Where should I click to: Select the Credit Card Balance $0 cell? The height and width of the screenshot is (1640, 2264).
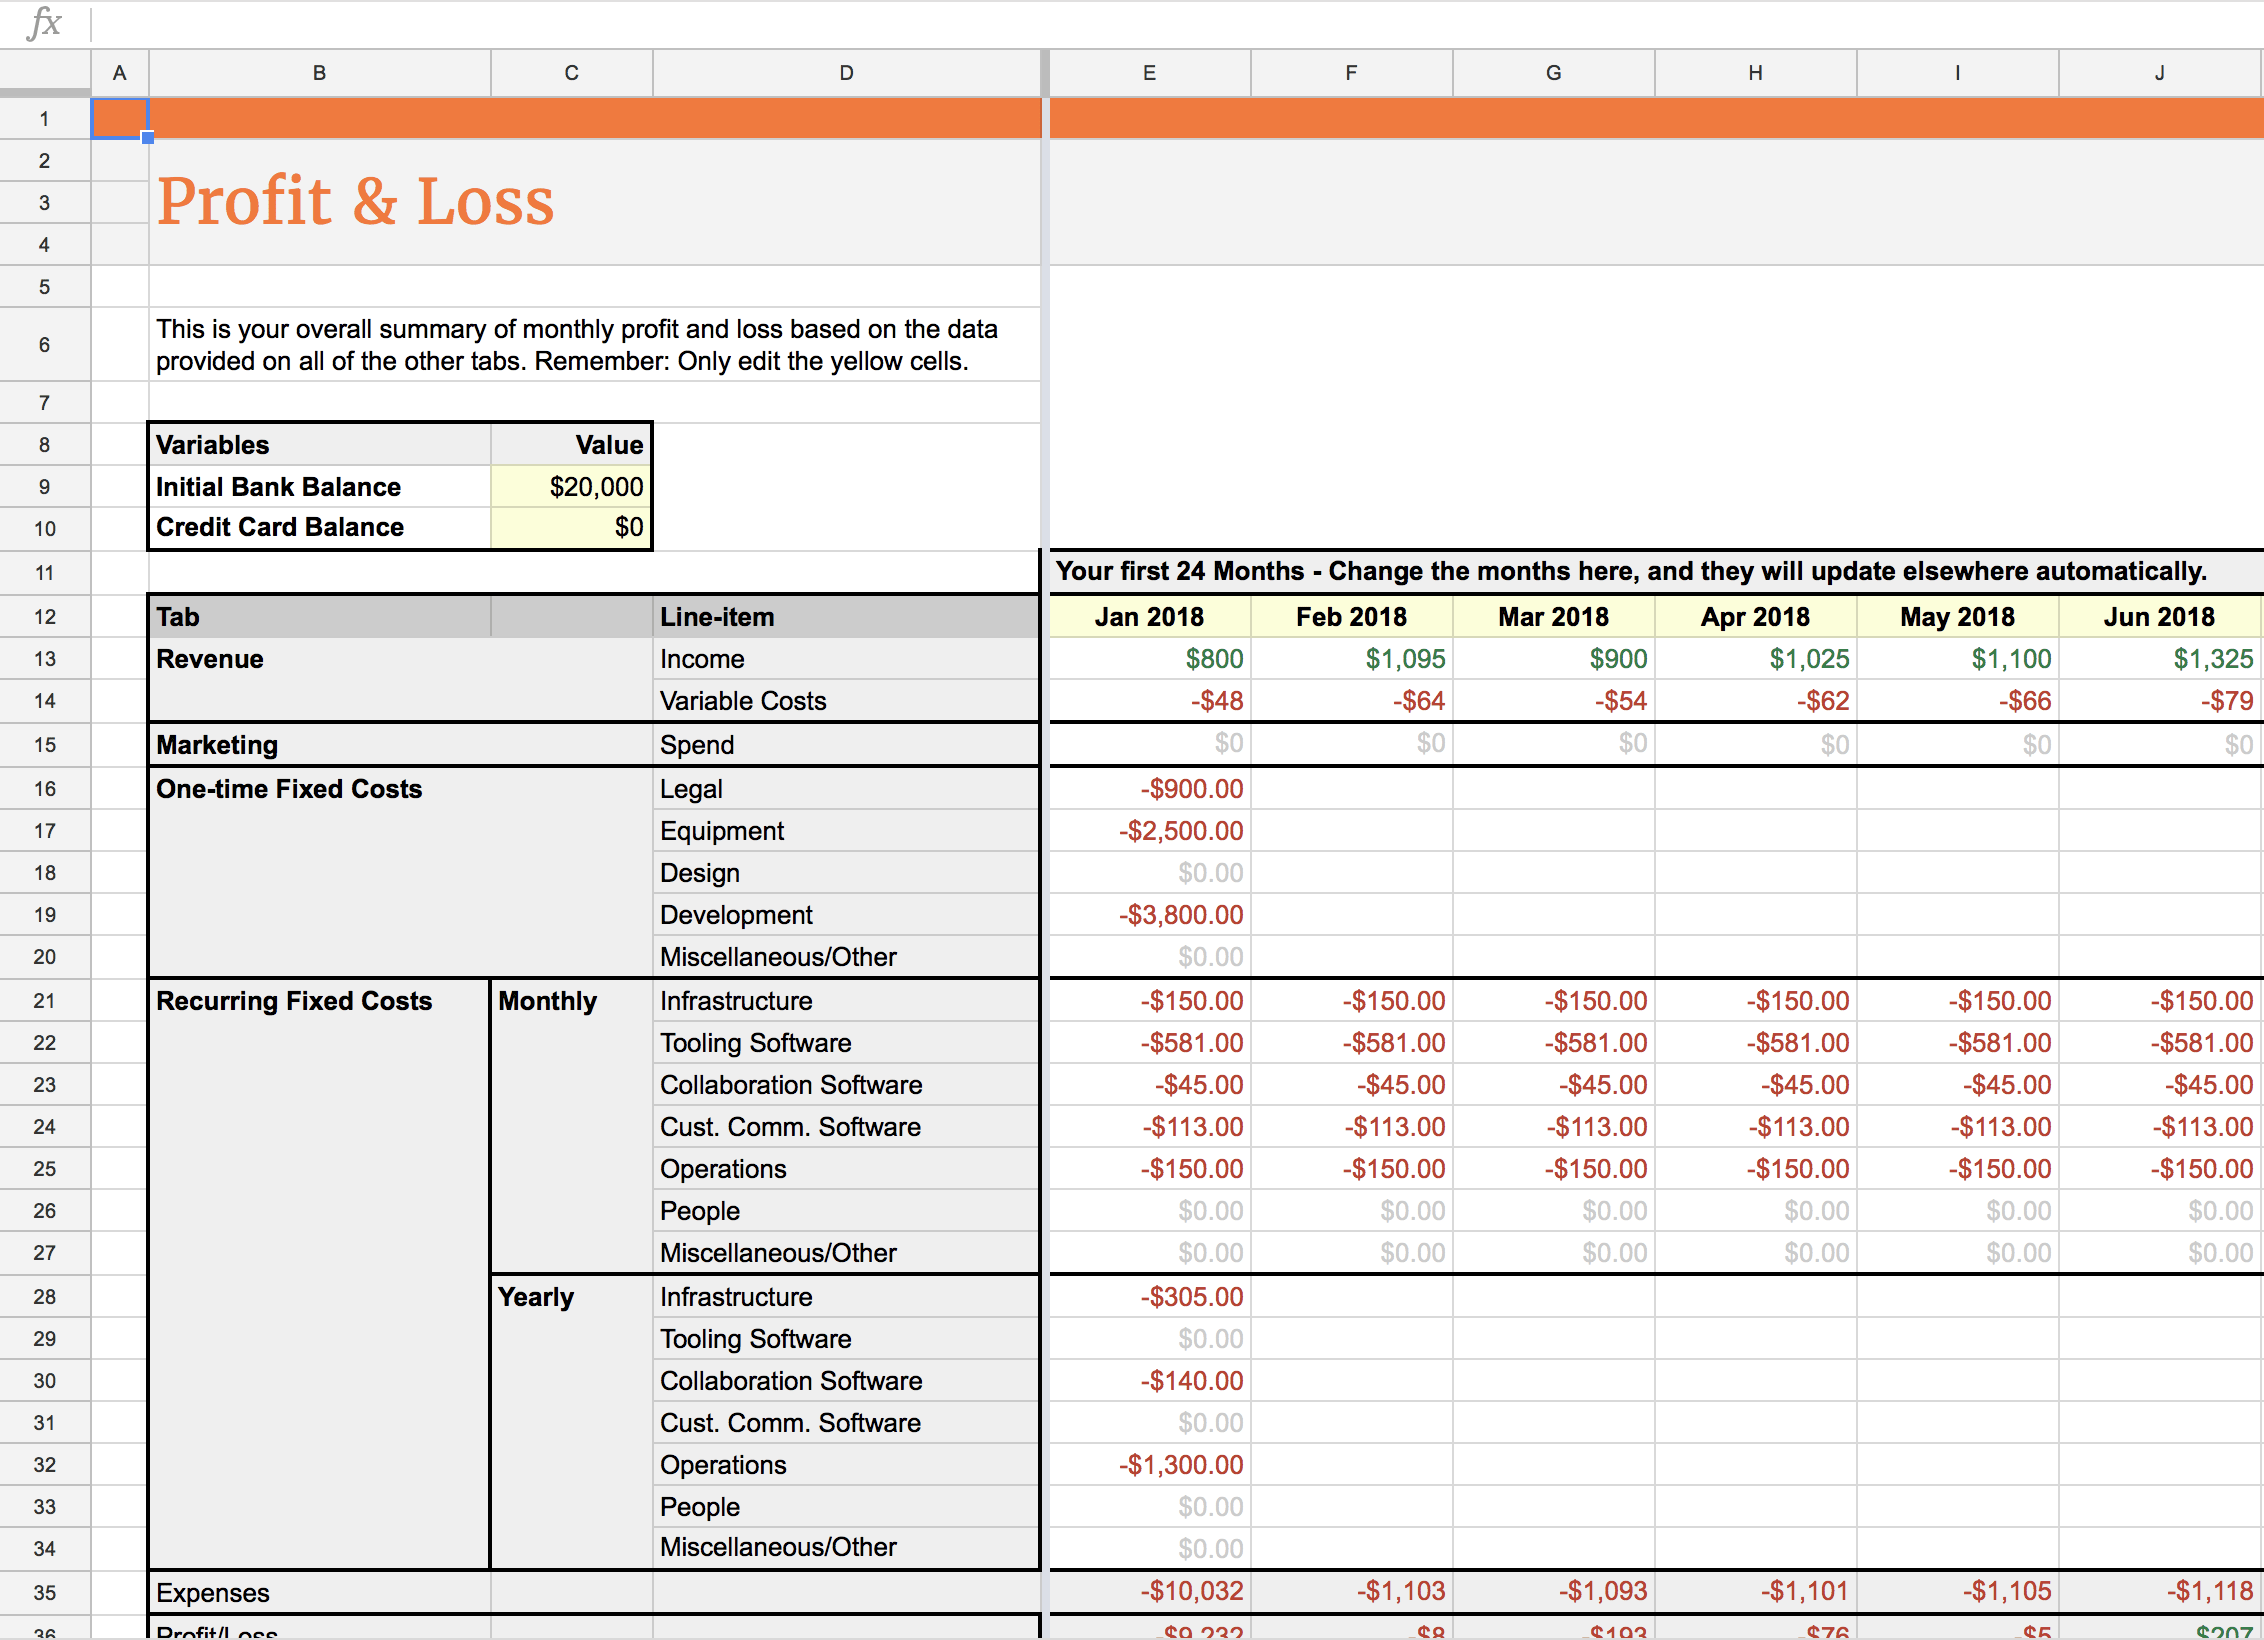571,527
